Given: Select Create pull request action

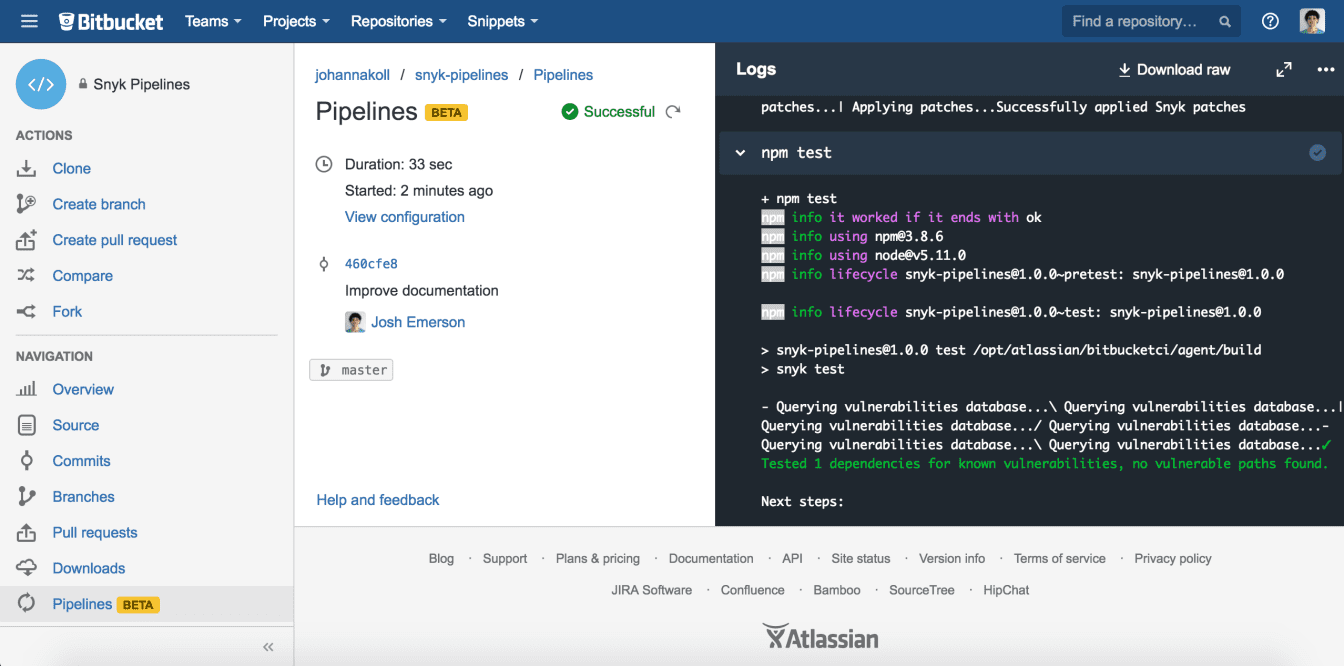Looking at the screenshot, I should (x=115, y=240).
